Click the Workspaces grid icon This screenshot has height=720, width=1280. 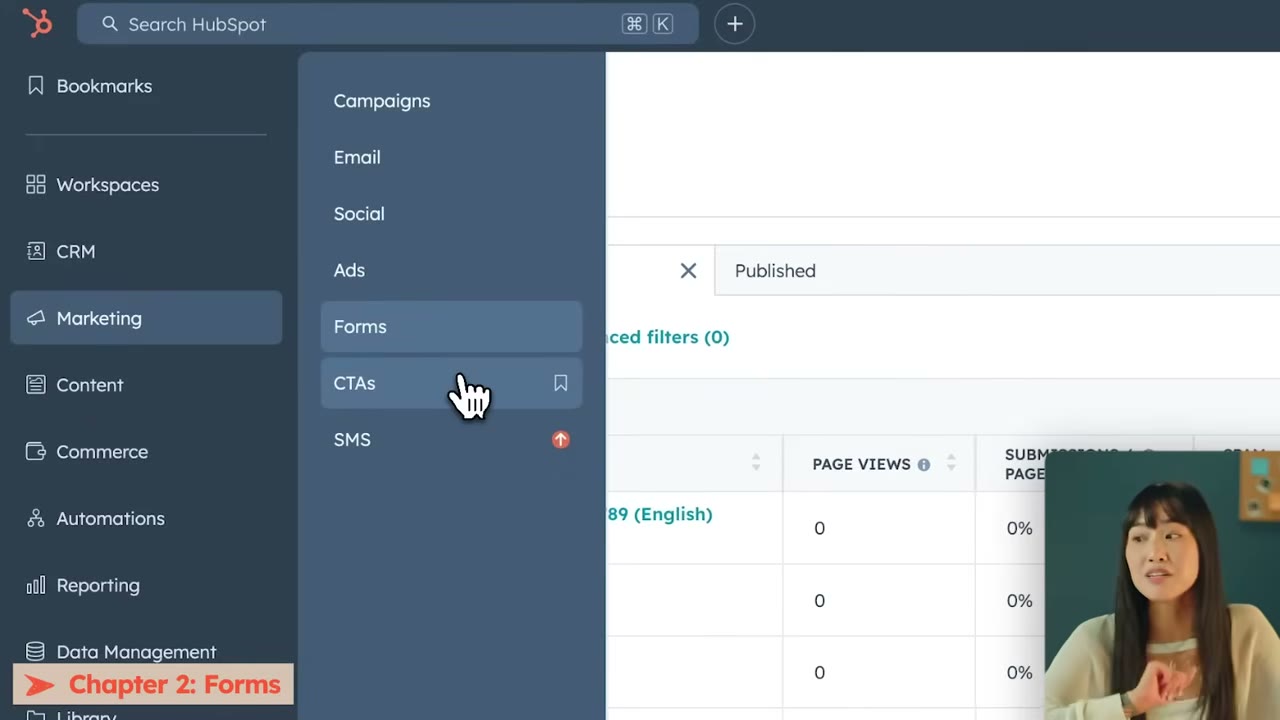(x=36, y=185)
